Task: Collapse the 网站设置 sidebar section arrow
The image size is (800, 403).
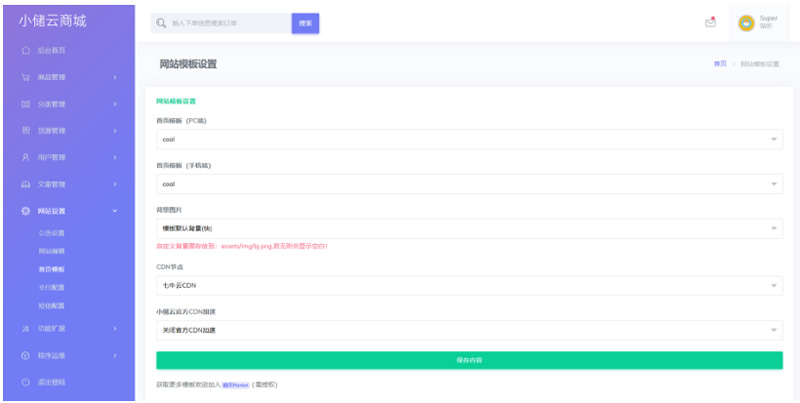Action: (x=115, y=211)
